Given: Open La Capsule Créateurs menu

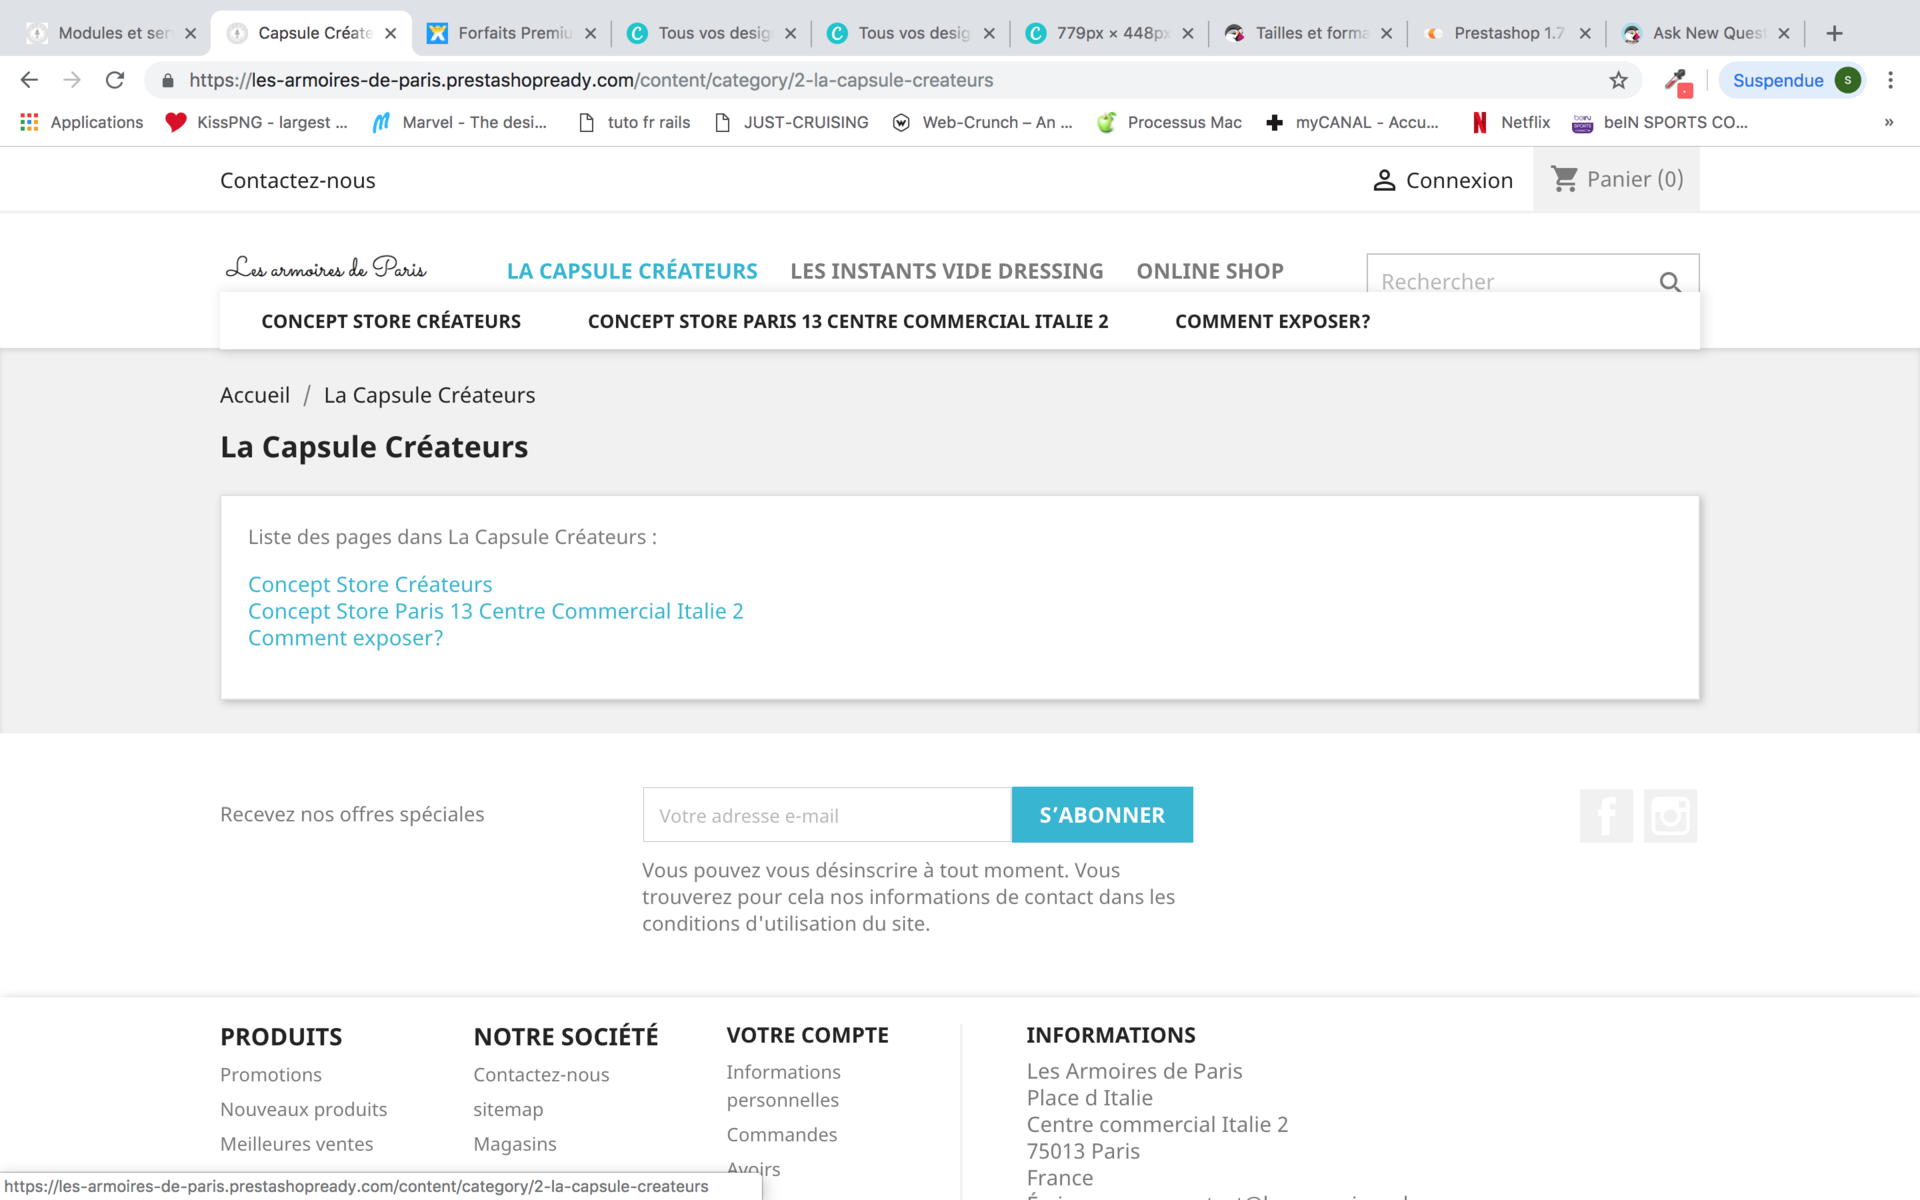Looking at the screenshot, I should tap(632, 271).
